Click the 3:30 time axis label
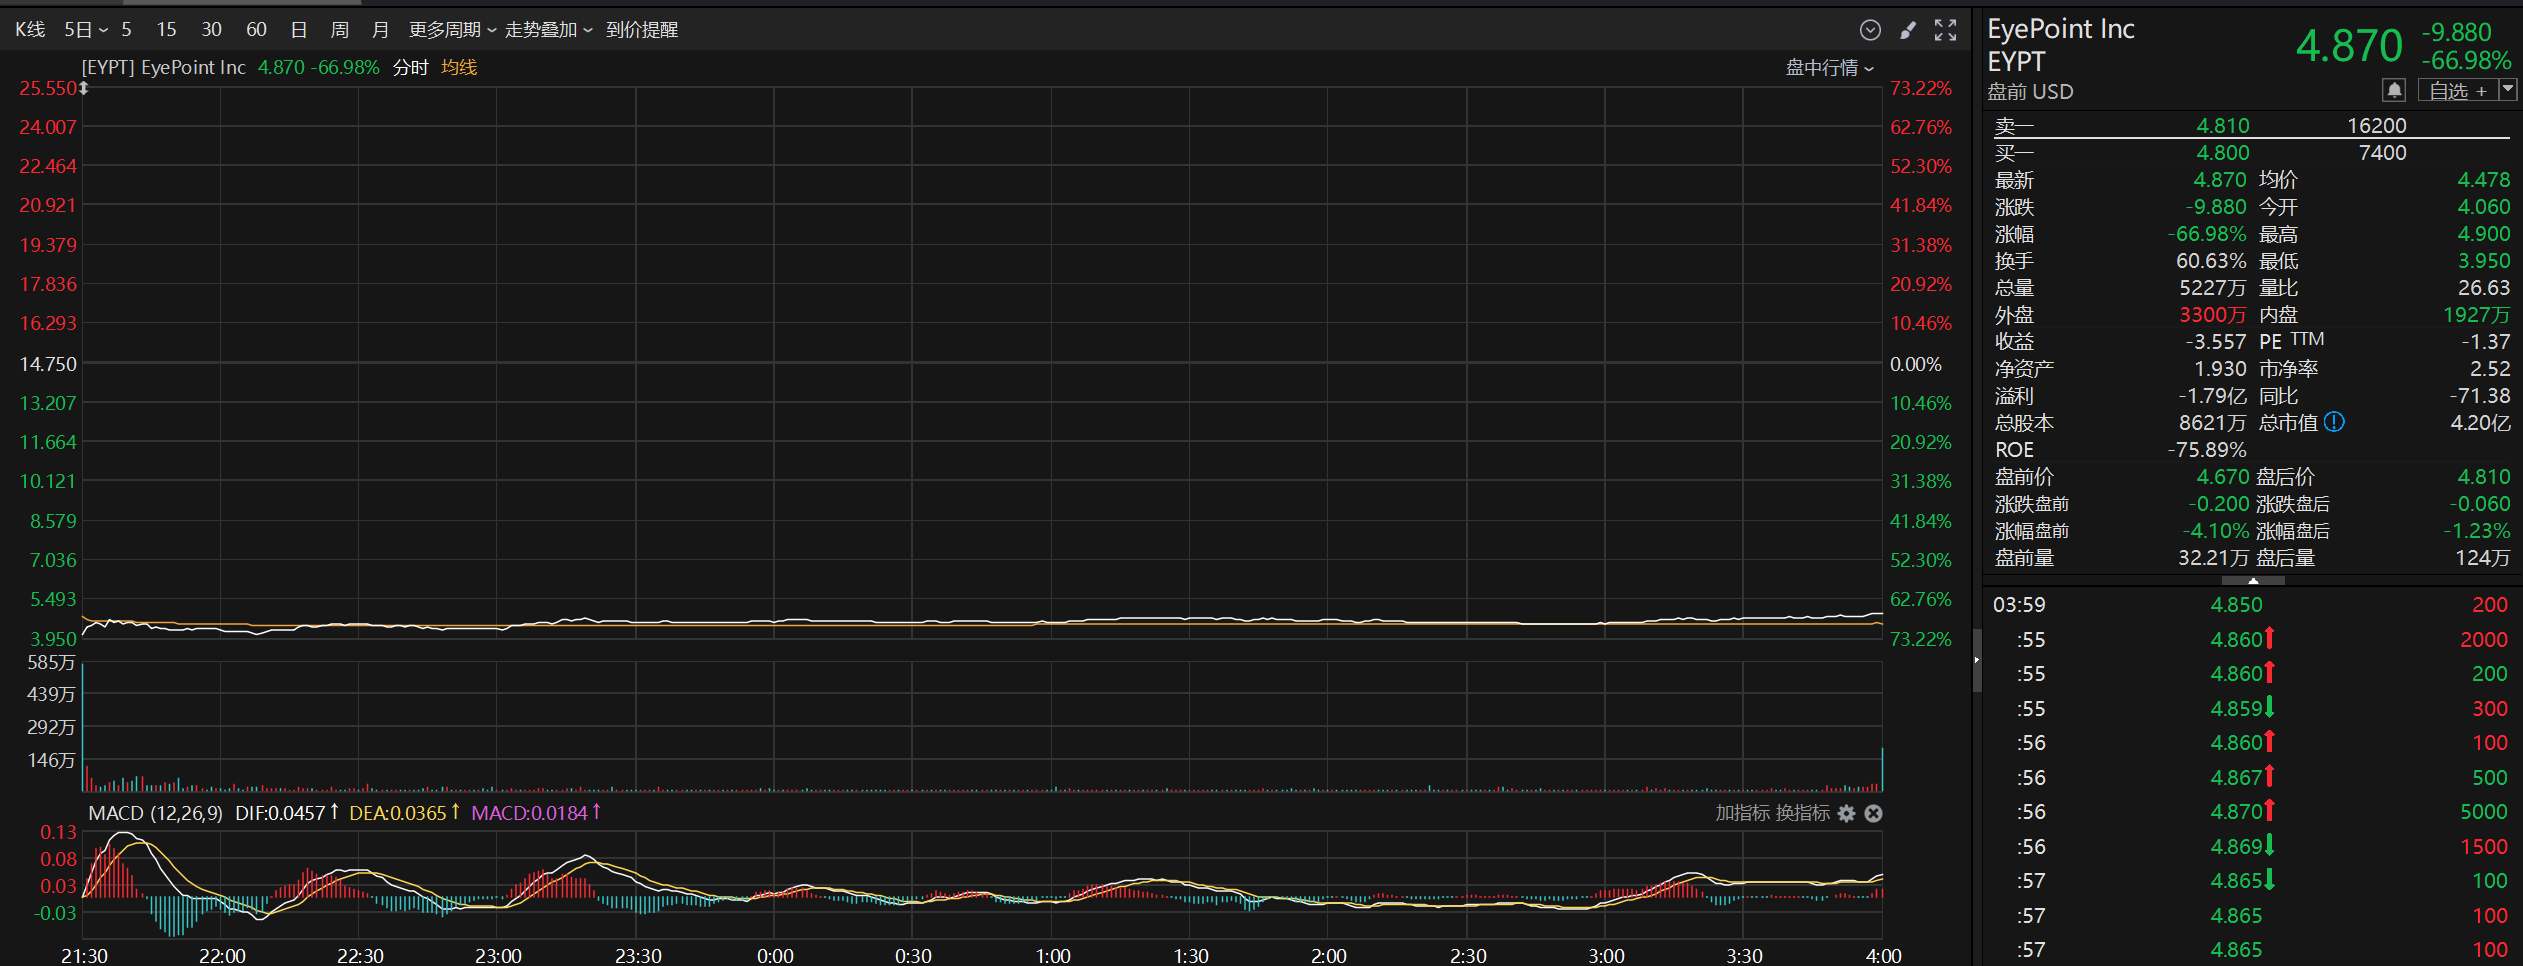 tap(1744, 956)
